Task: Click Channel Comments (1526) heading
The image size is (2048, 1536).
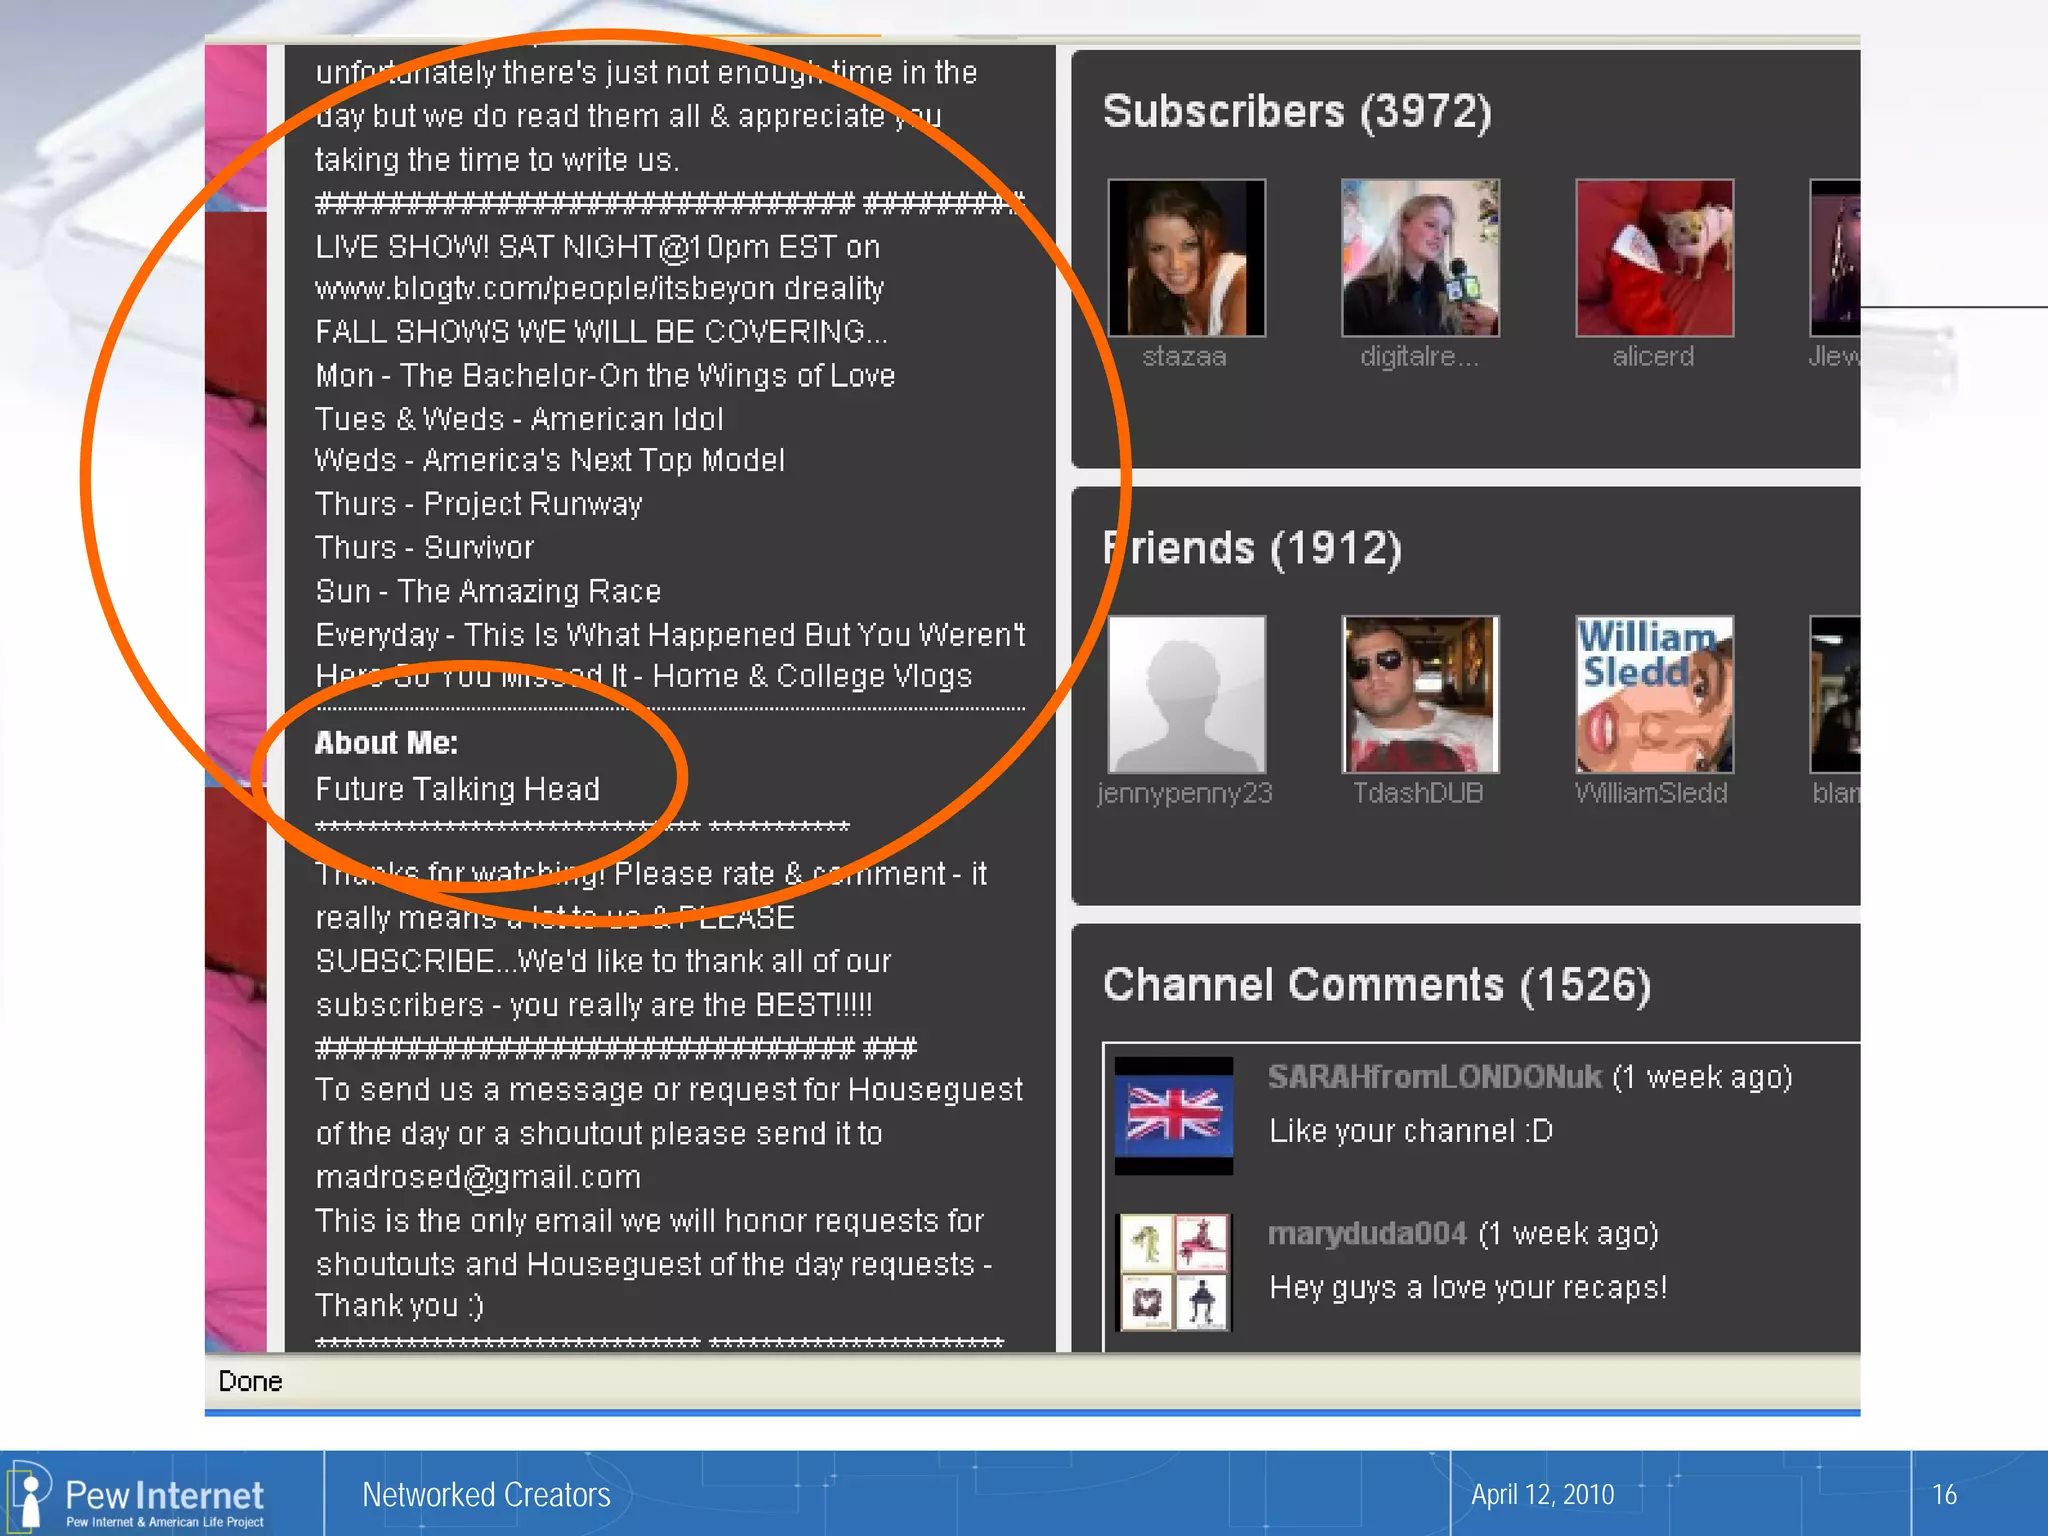Action: (1376, 986)
